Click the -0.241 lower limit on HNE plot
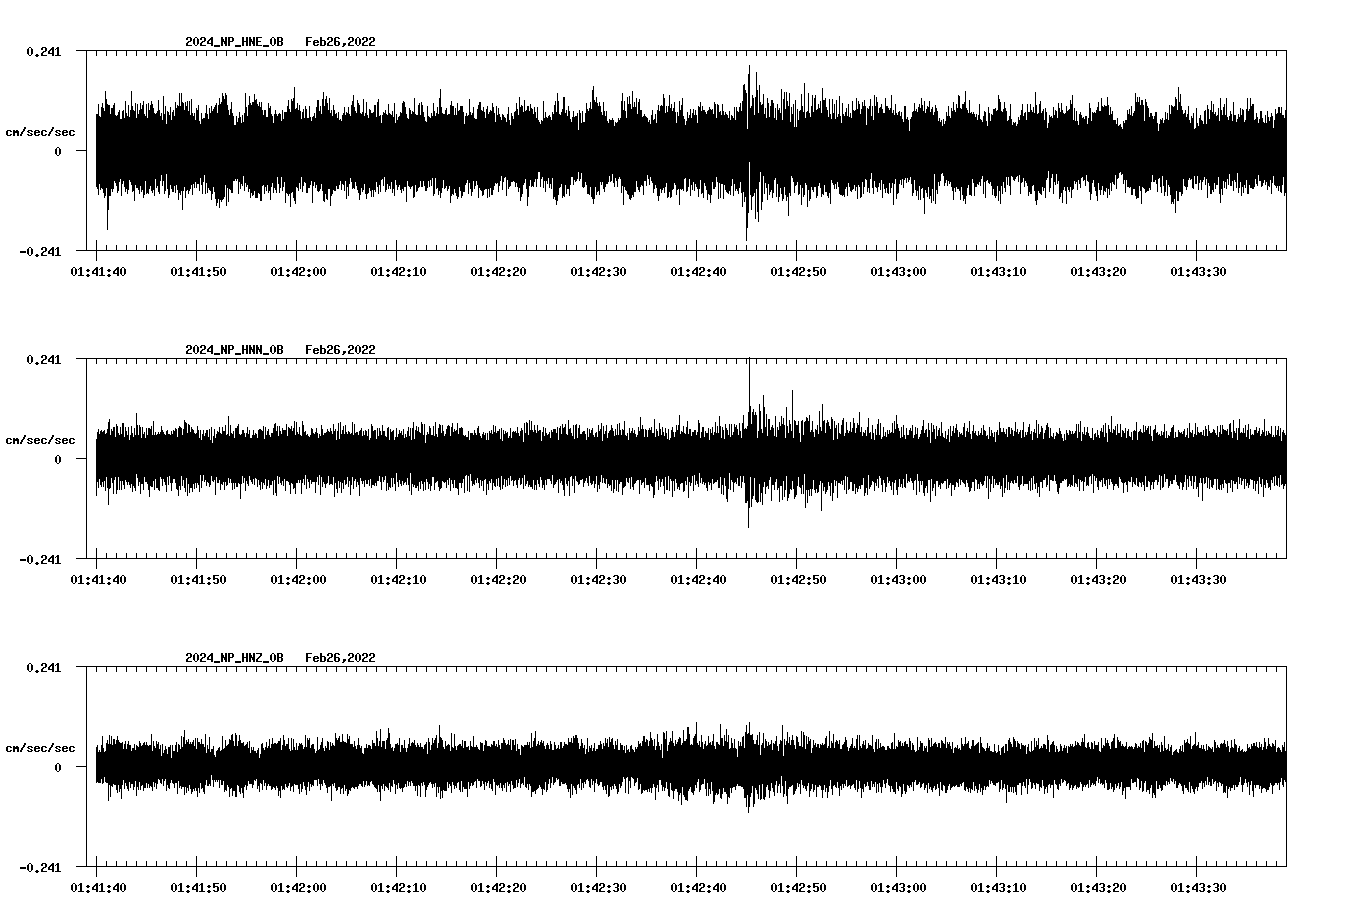The image size is (1358, 924). pyautogui.click(x=40, y=252)
